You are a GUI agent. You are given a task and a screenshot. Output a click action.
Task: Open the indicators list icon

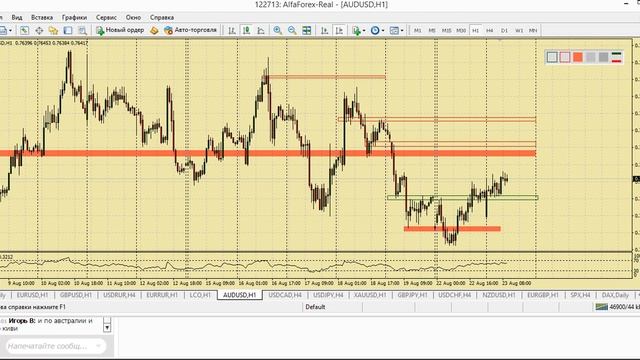click(356, 30)
